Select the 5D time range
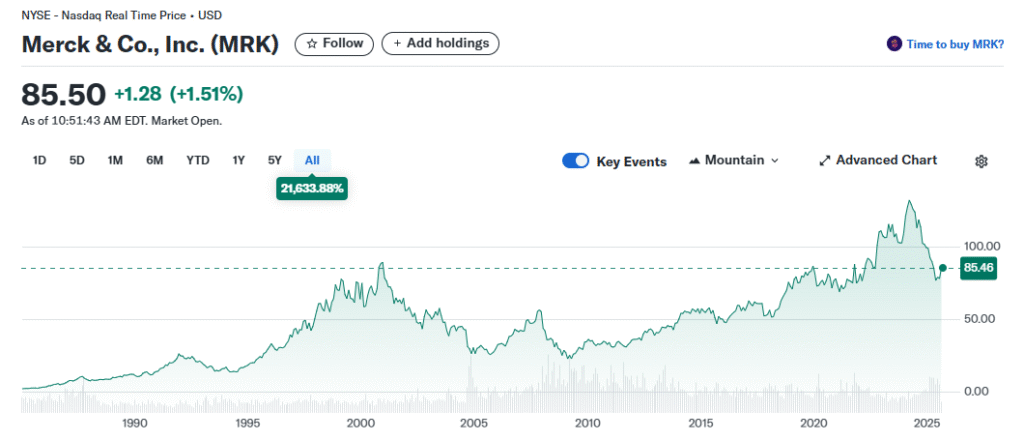The image size is (1024, 440). [x=77, y=160]
